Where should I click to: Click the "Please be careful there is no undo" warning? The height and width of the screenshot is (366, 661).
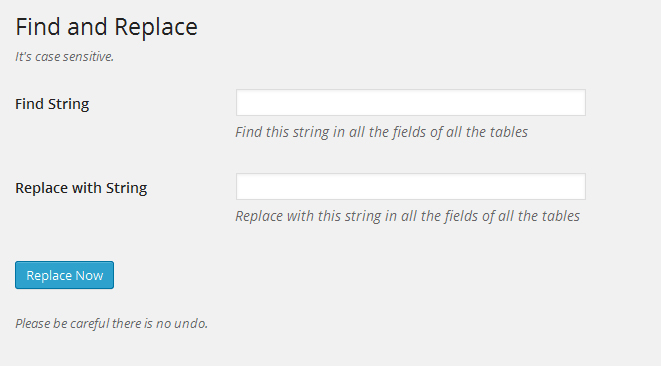112,323
